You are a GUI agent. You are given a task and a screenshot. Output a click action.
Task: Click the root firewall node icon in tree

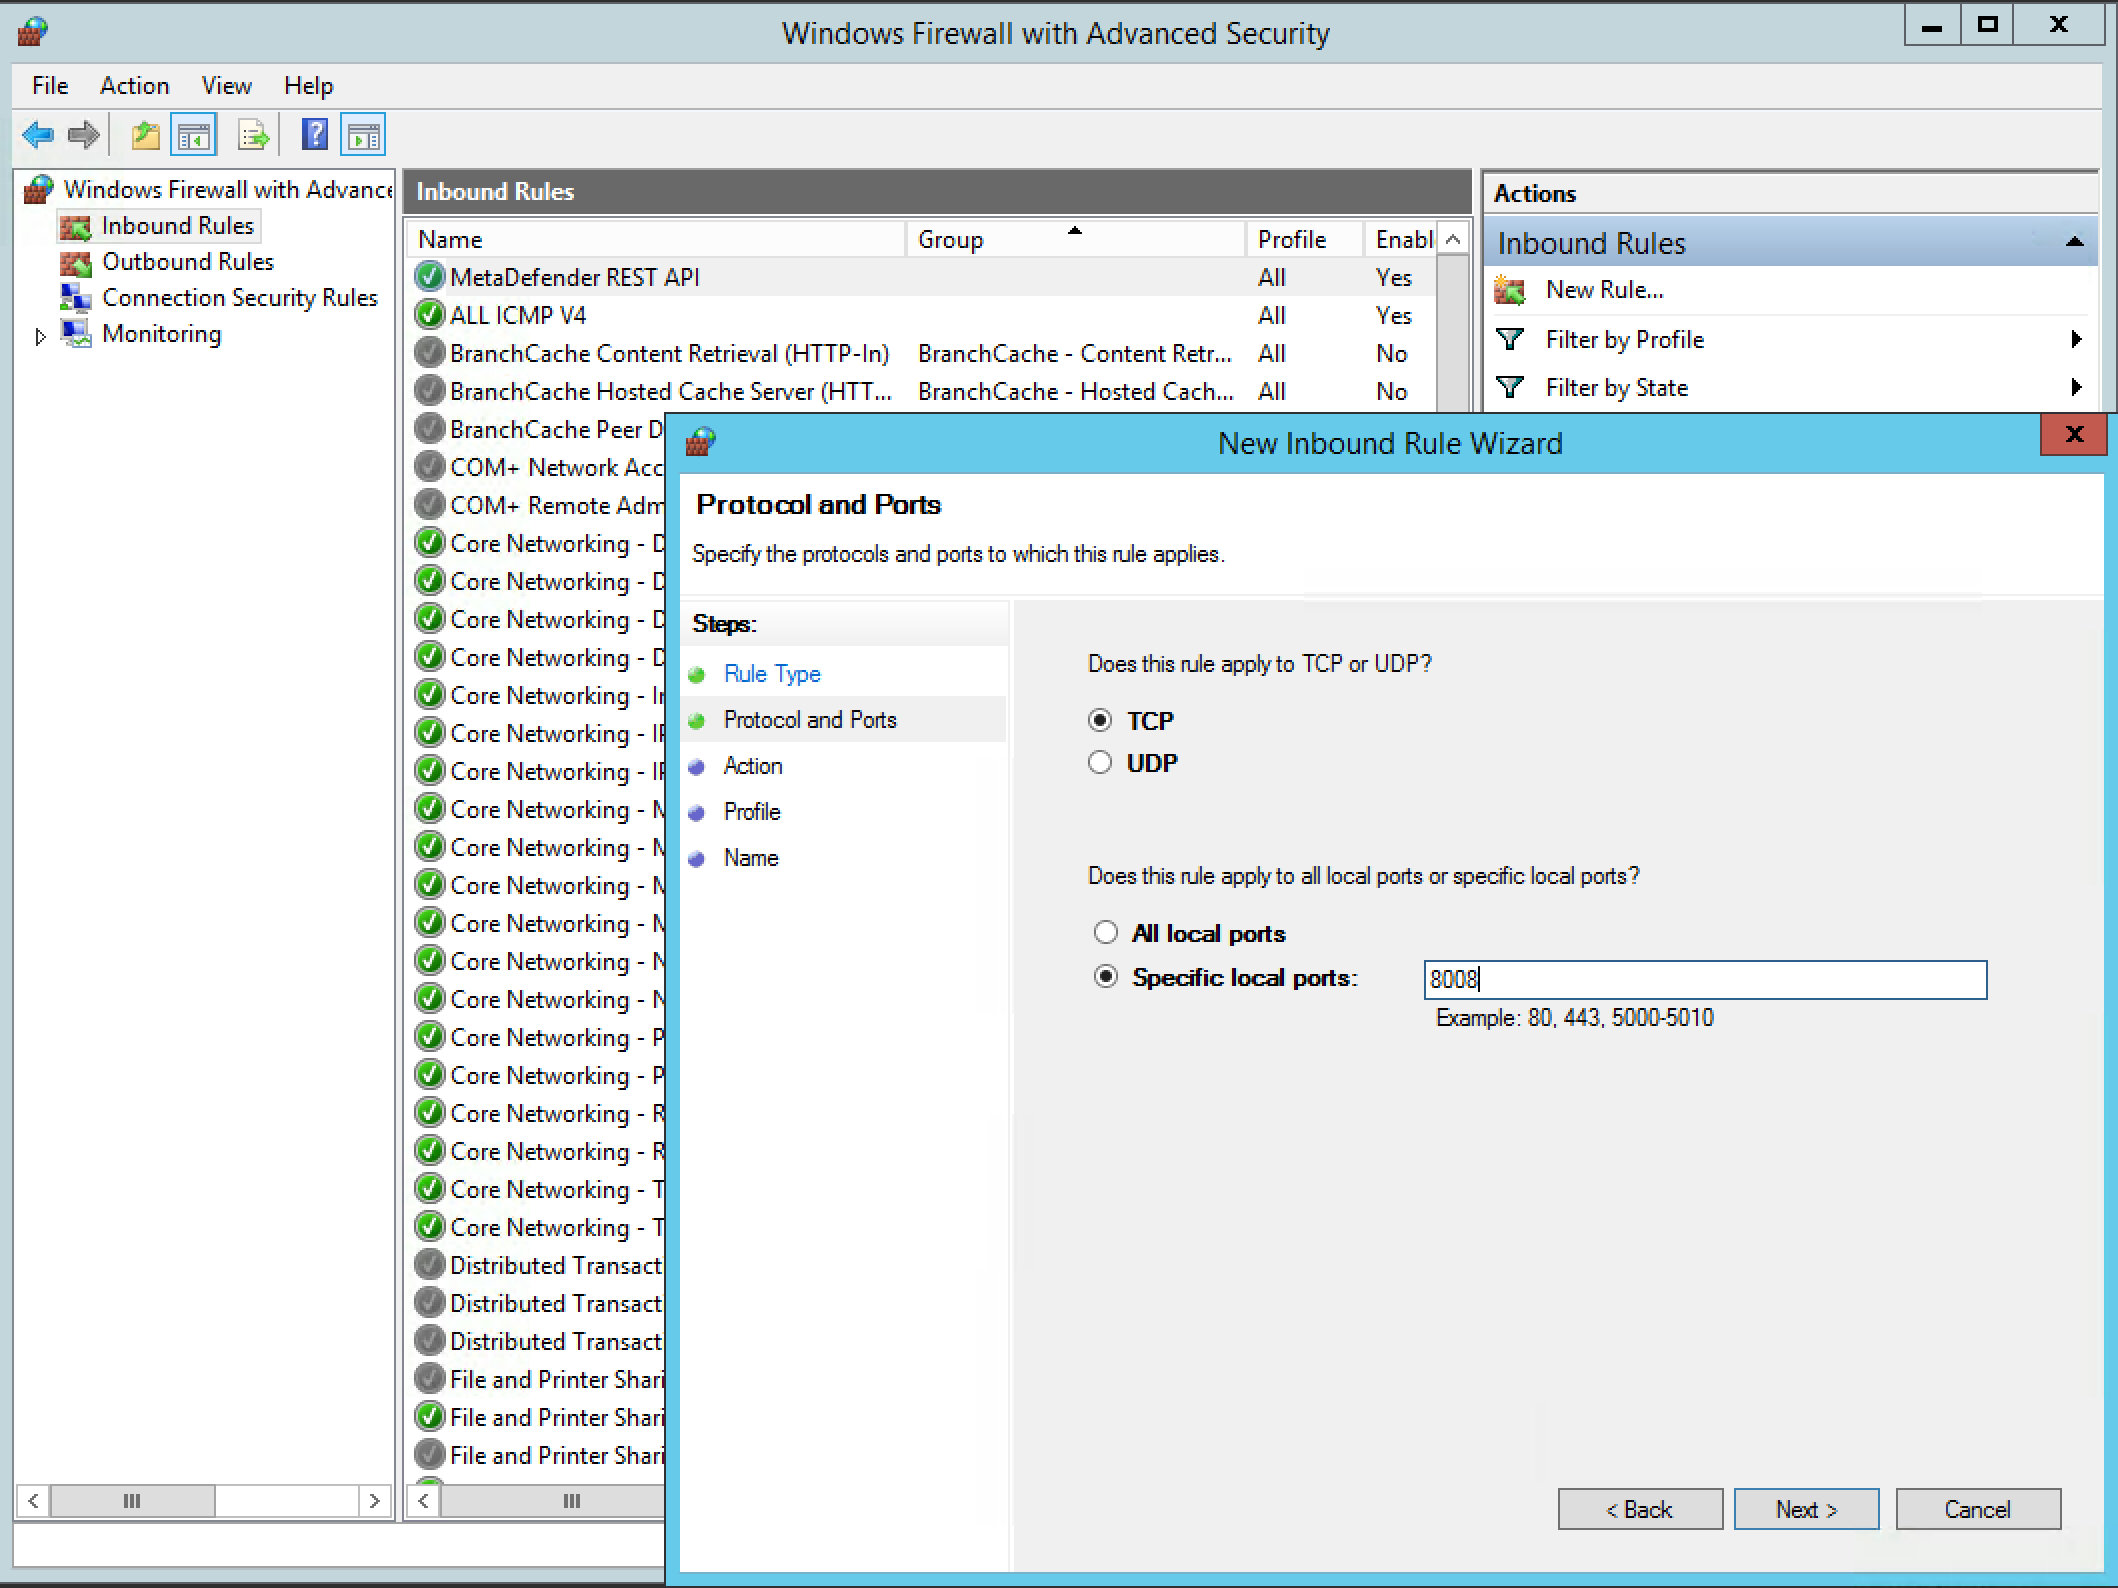[38, 189]
